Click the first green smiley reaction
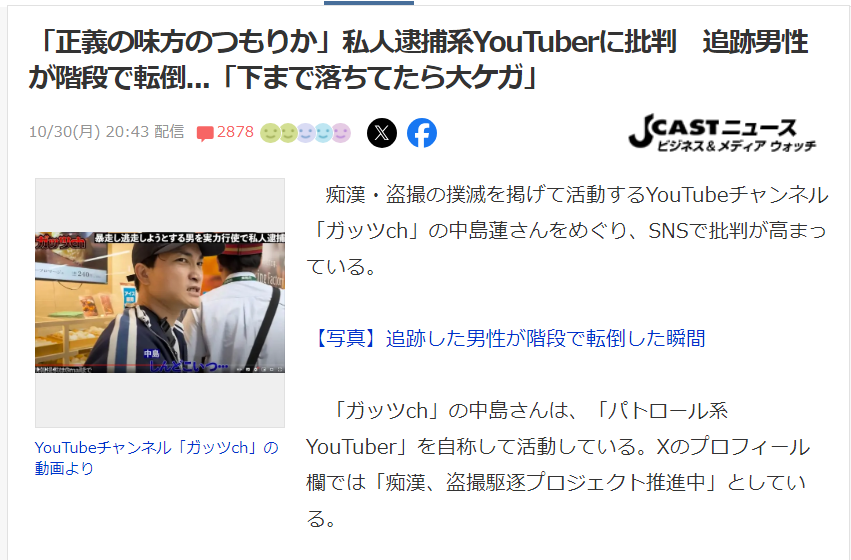The image size is (851, 560). point(270,133)
